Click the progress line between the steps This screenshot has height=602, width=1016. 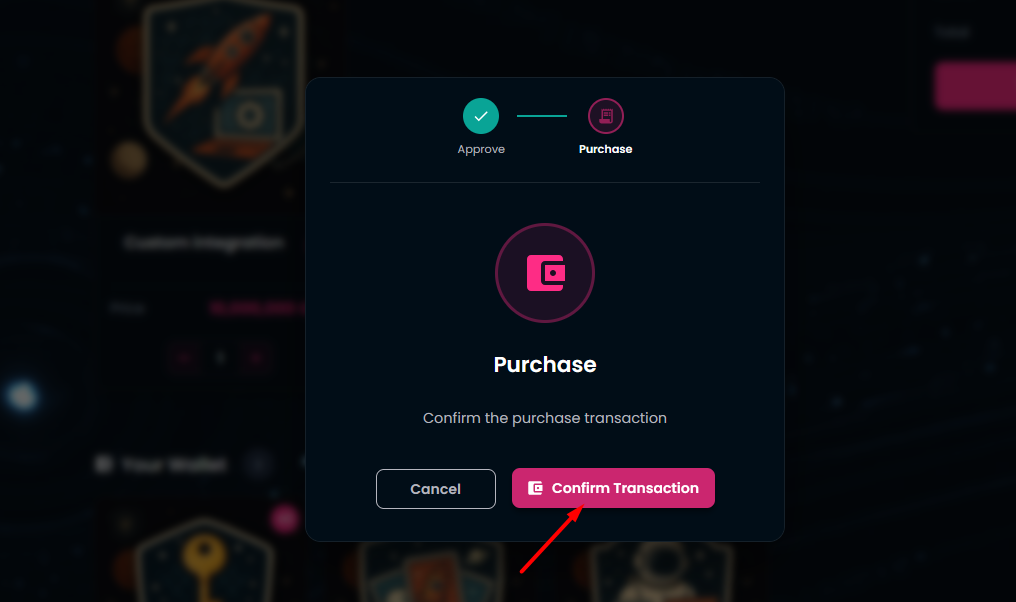point(542,116)
